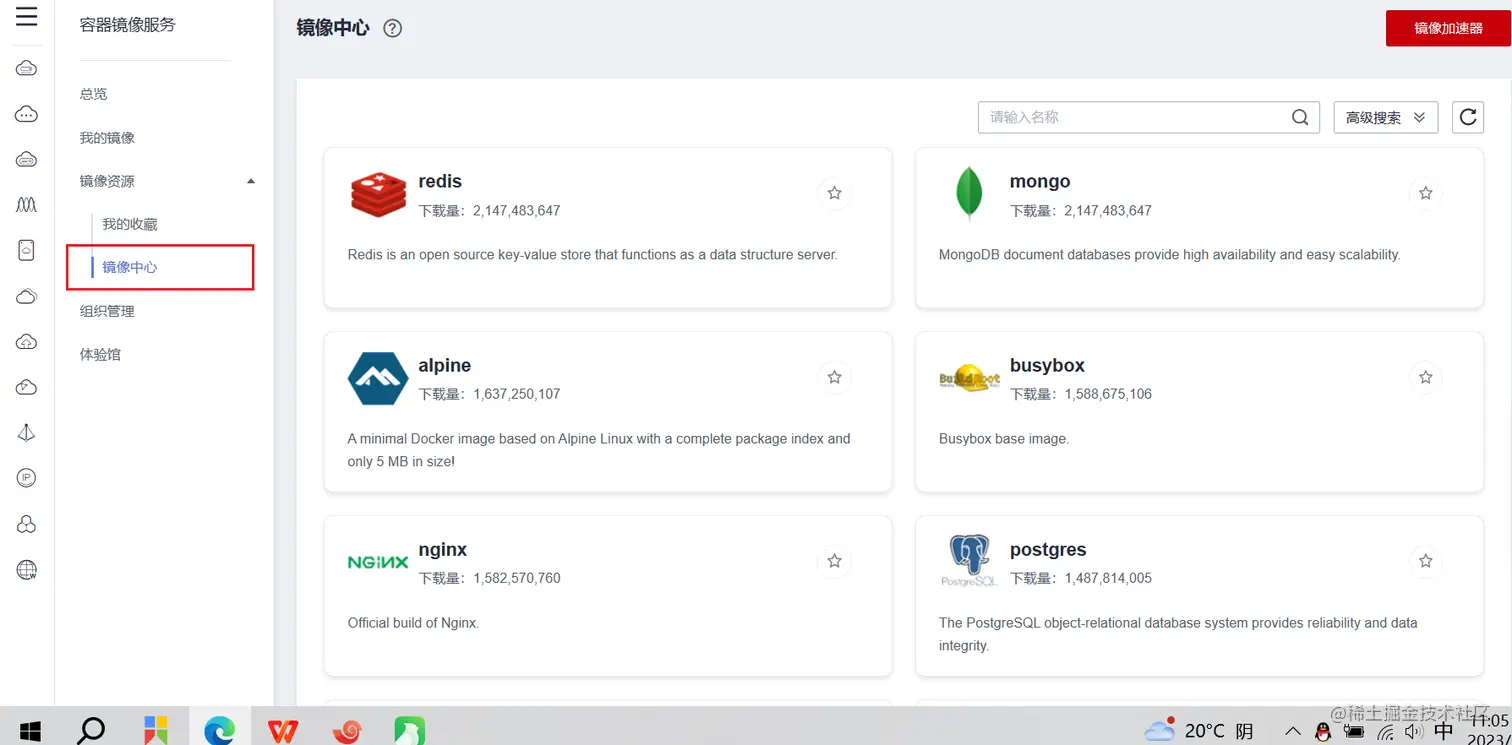Screen dimensions: 1512x745
Task: Open 我的镜像 in sidebar
Action: (107, 138)
